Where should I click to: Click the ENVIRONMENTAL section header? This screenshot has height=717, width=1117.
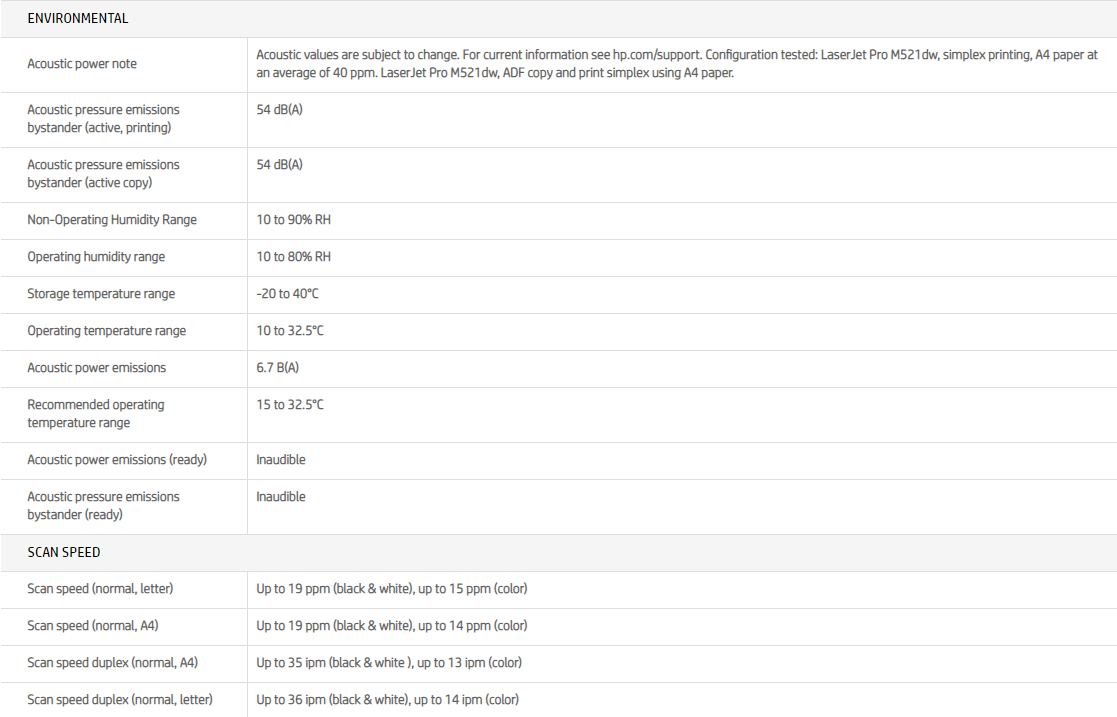[x=78, y=19]
